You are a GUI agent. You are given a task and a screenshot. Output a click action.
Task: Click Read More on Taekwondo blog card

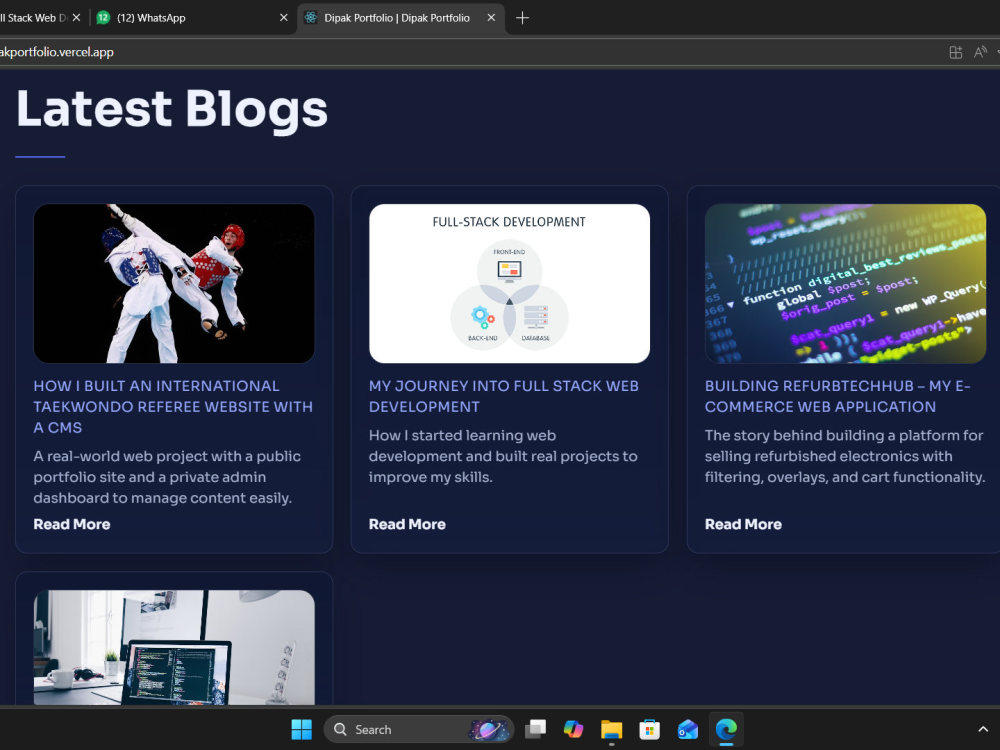pyautogui.click(x=72, y=524)
